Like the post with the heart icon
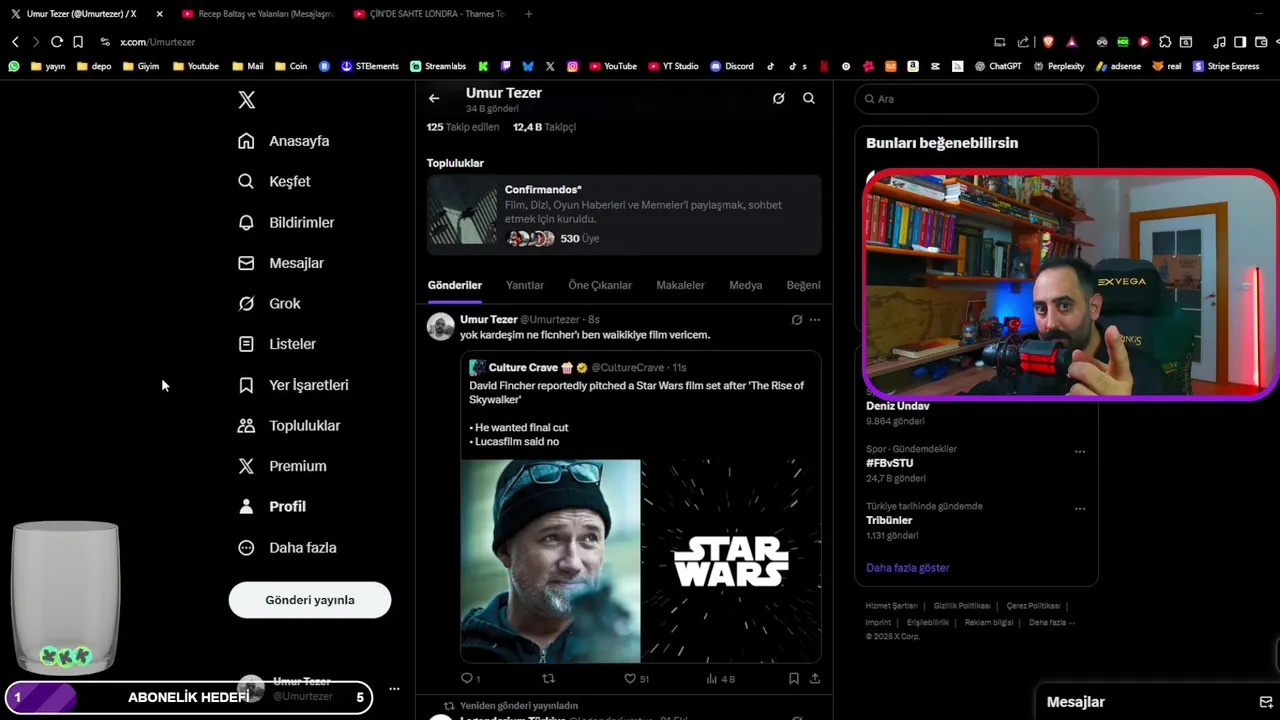Viewport: 1280px width, 720px height. (630, 678)
